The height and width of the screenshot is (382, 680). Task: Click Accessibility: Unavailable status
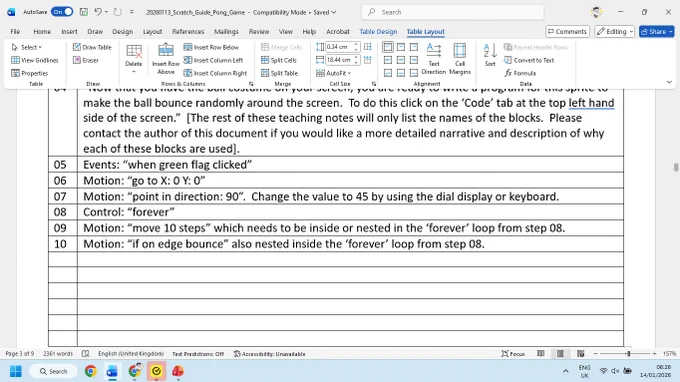click(269, 354)
